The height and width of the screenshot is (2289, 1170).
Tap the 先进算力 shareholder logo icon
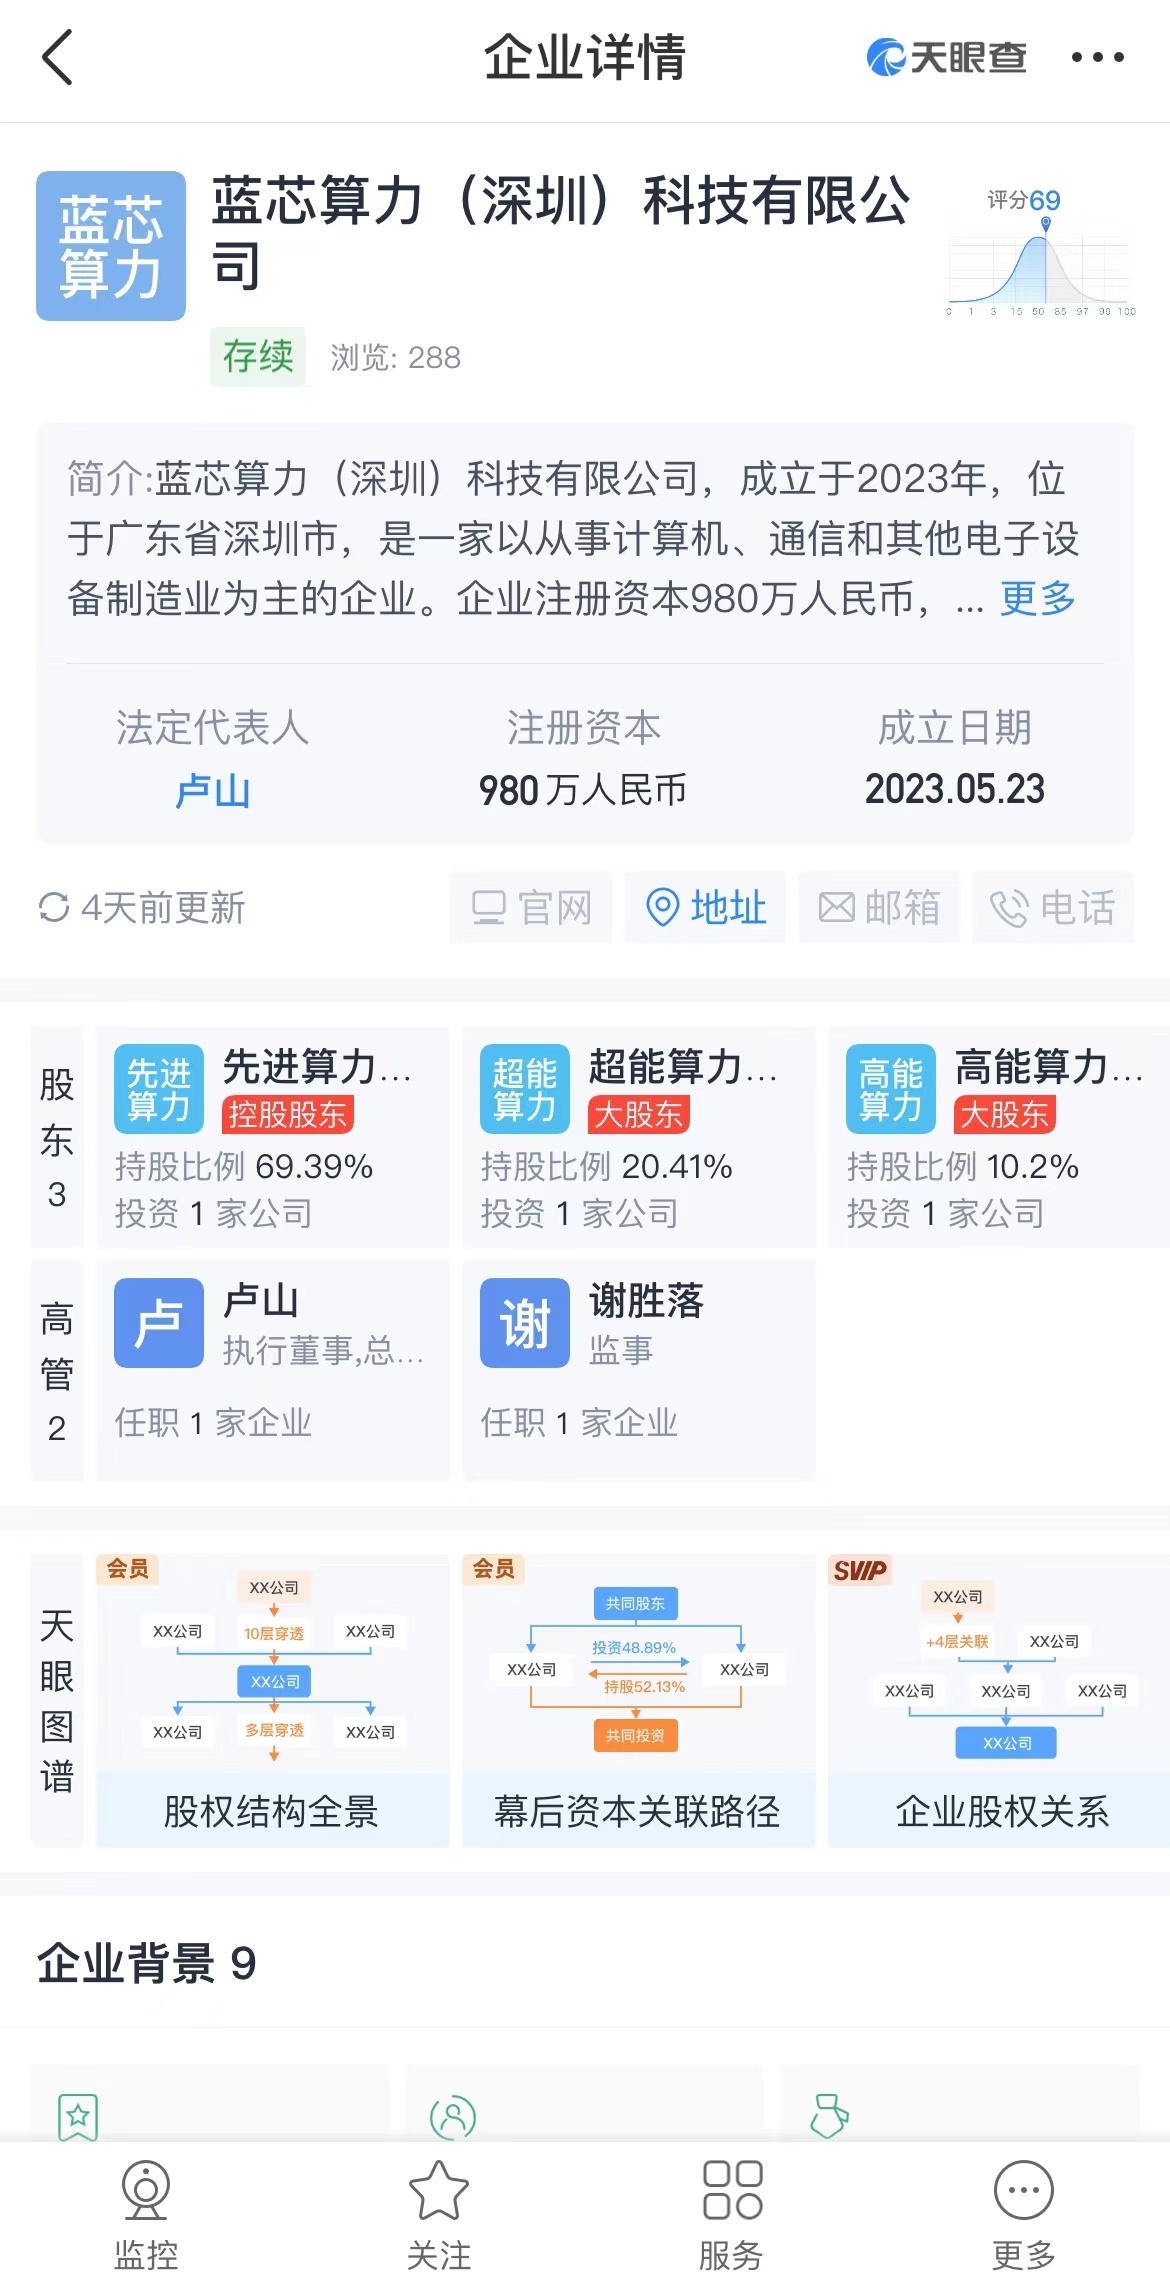pos(159,1089)
